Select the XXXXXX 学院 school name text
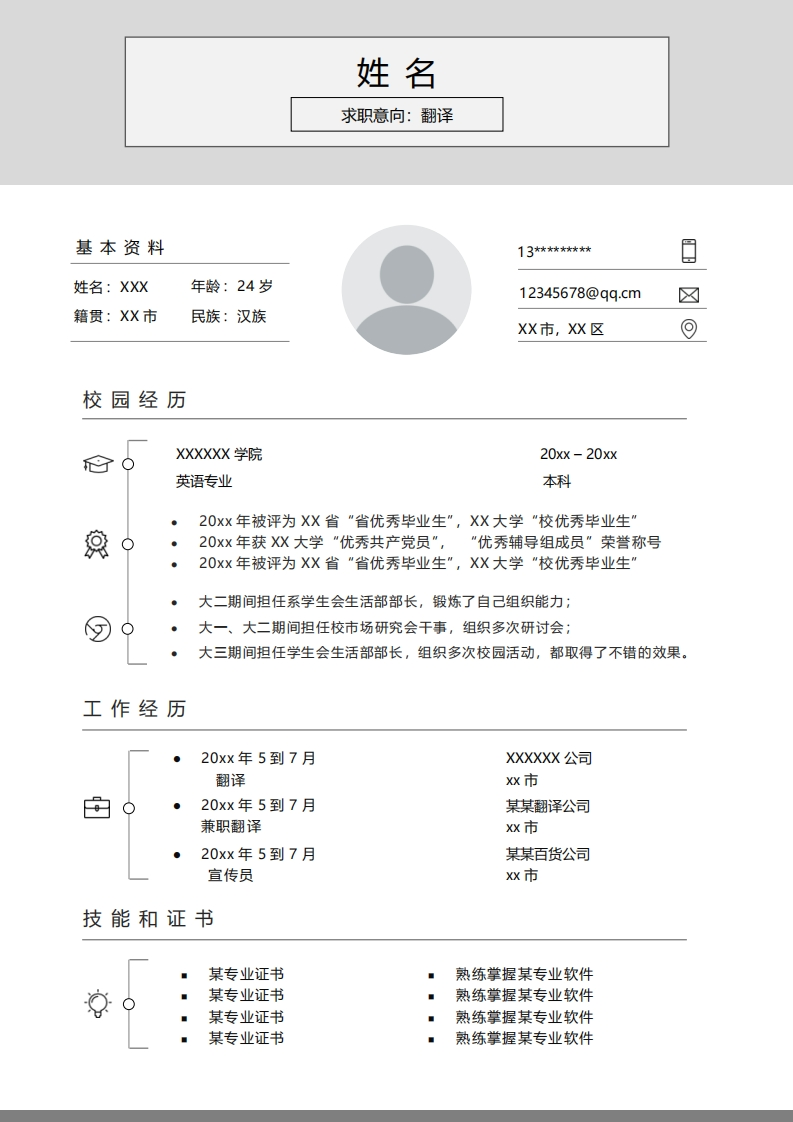Screen dimensions: 793x1122 coord(219,454)
